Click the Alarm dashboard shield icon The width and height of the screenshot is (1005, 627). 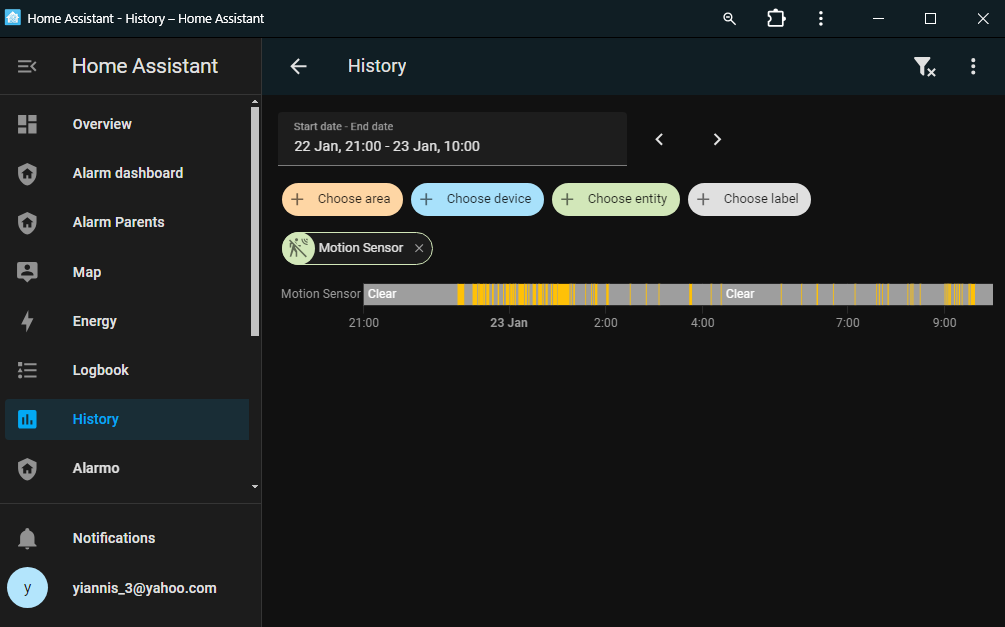[27, 174]
